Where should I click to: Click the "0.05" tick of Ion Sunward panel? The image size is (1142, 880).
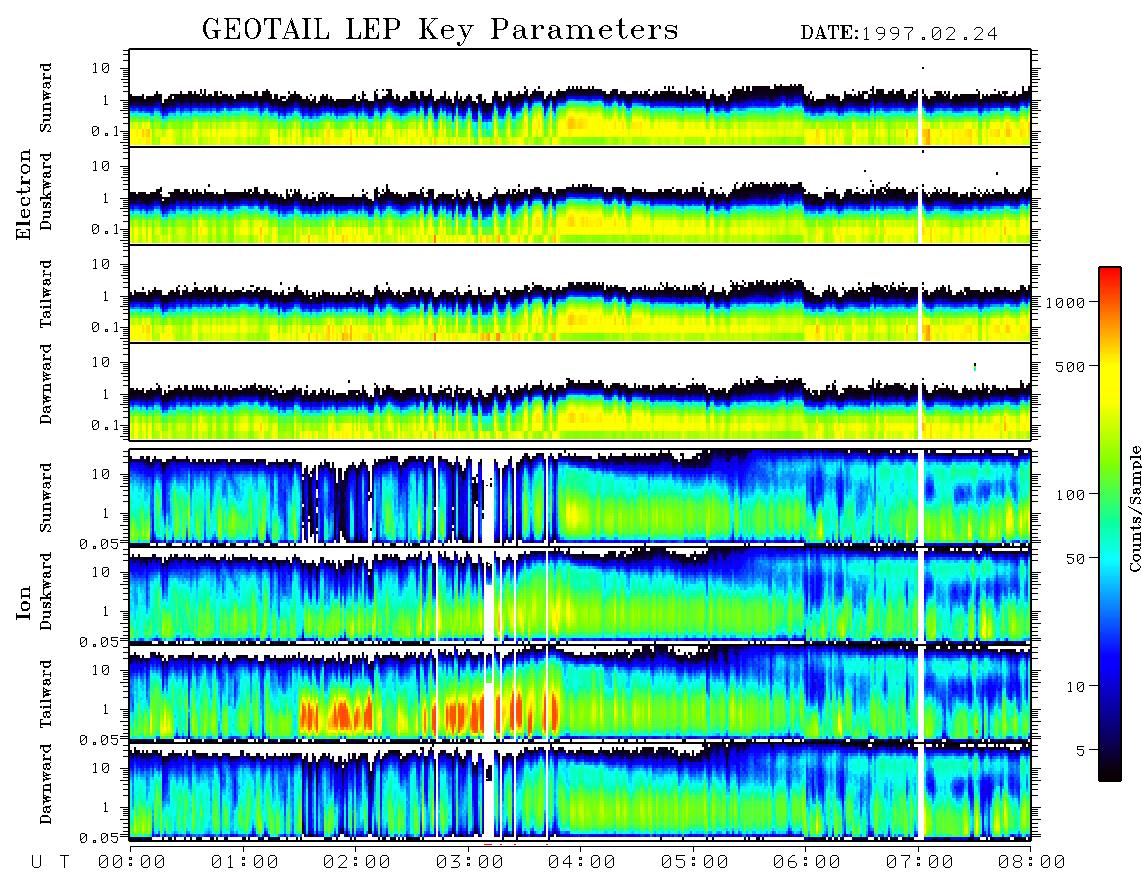(x=98, y=544)
